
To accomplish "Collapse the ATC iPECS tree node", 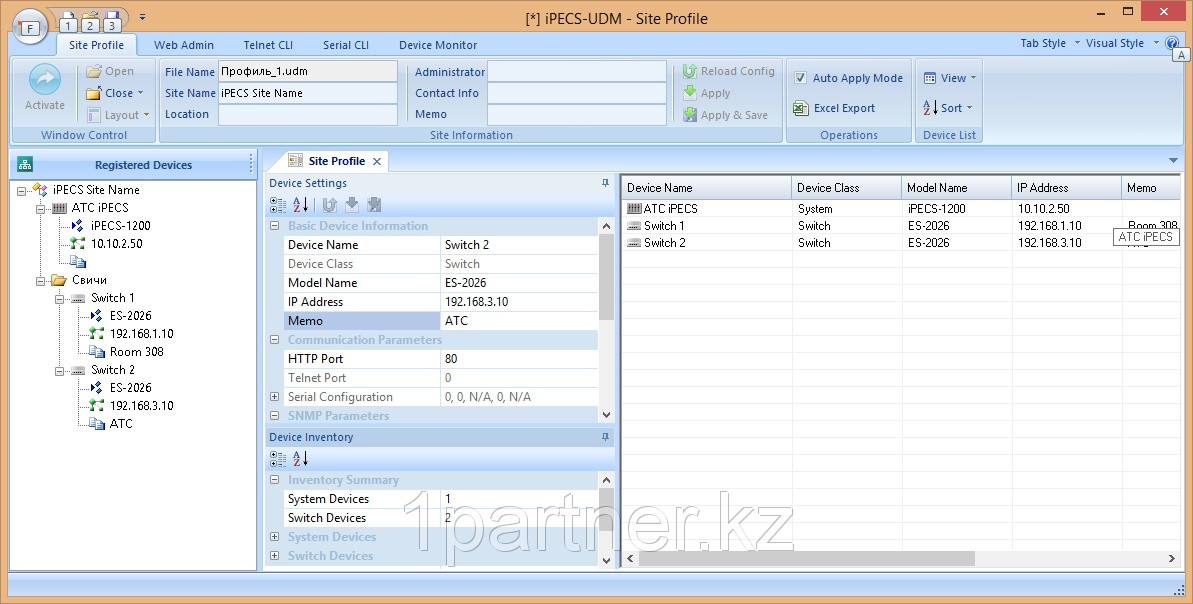I will coord(40,208).
